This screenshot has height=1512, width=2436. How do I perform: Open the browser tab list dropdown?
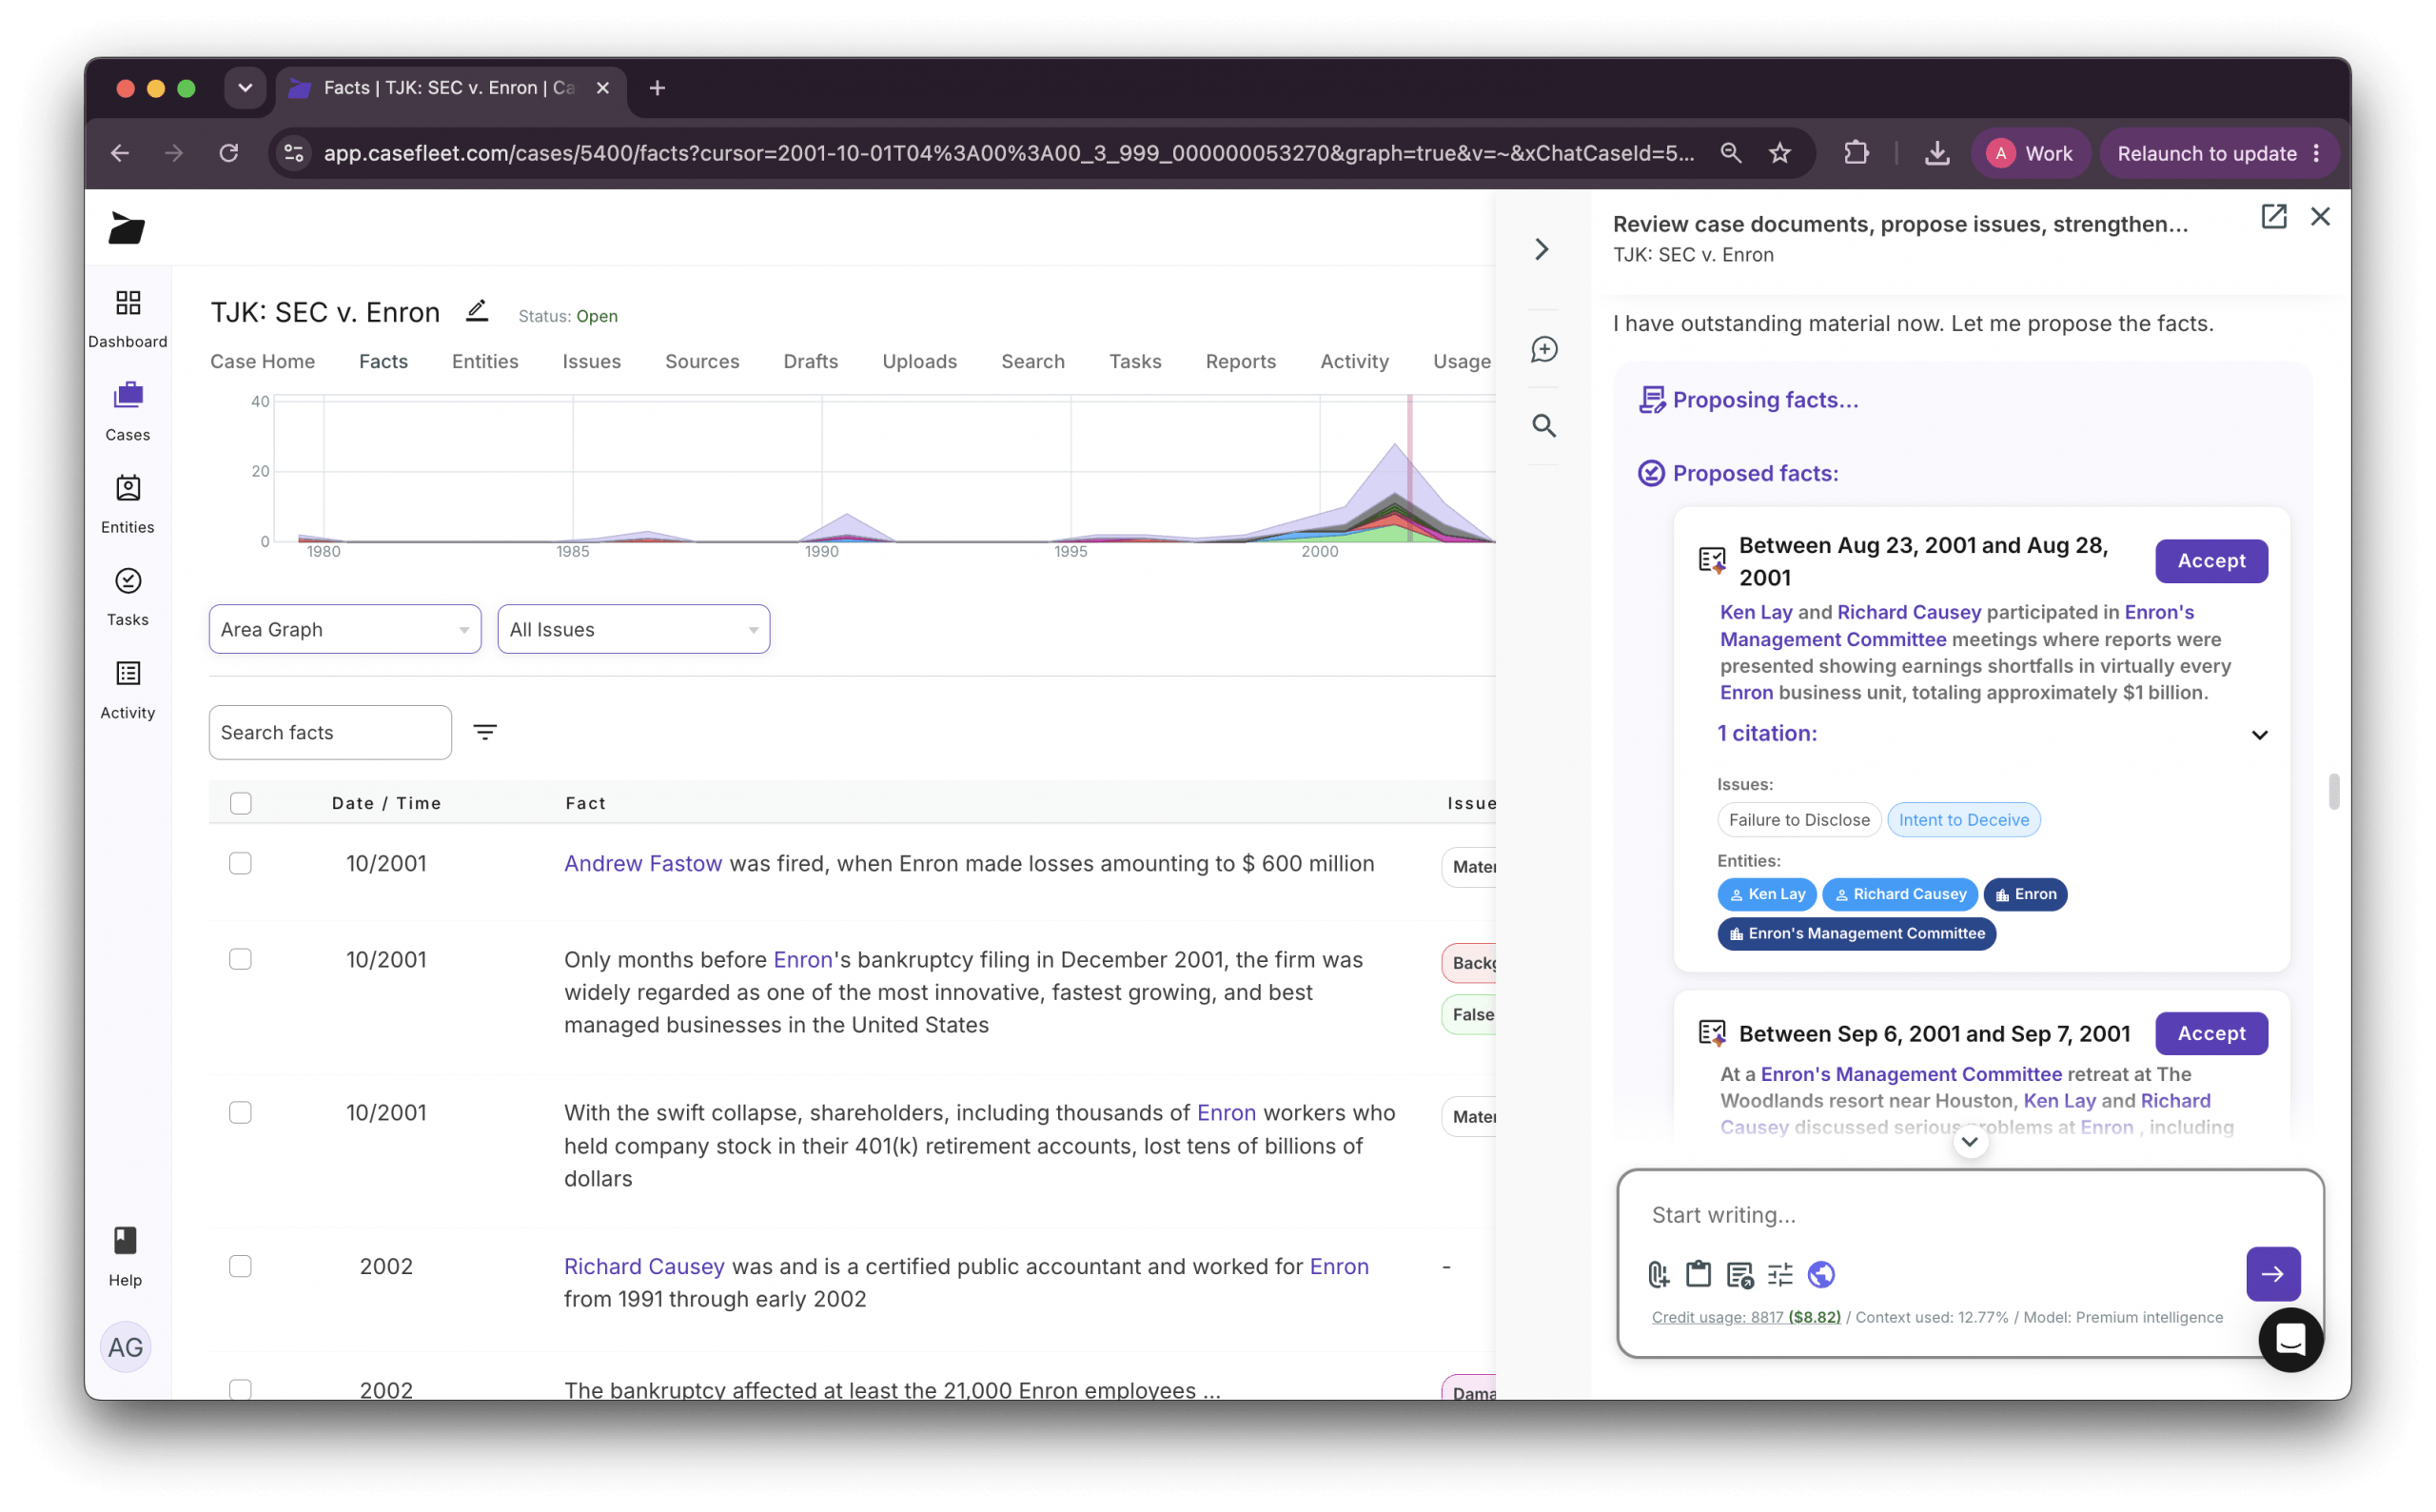pyautogui.click(x=245, y=88)
